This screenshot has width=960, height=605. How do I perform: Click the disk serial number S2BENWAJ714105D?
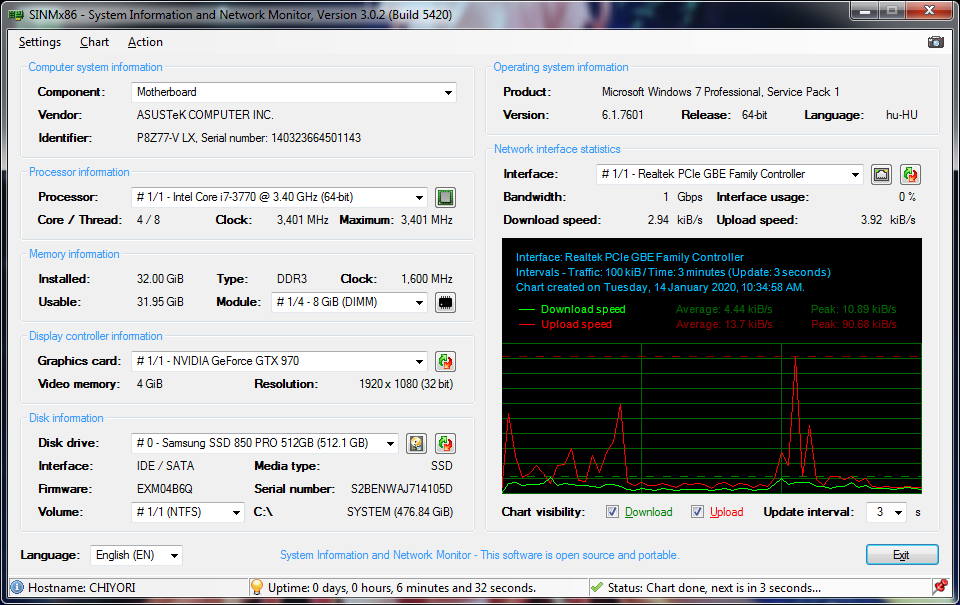[402, 489]
